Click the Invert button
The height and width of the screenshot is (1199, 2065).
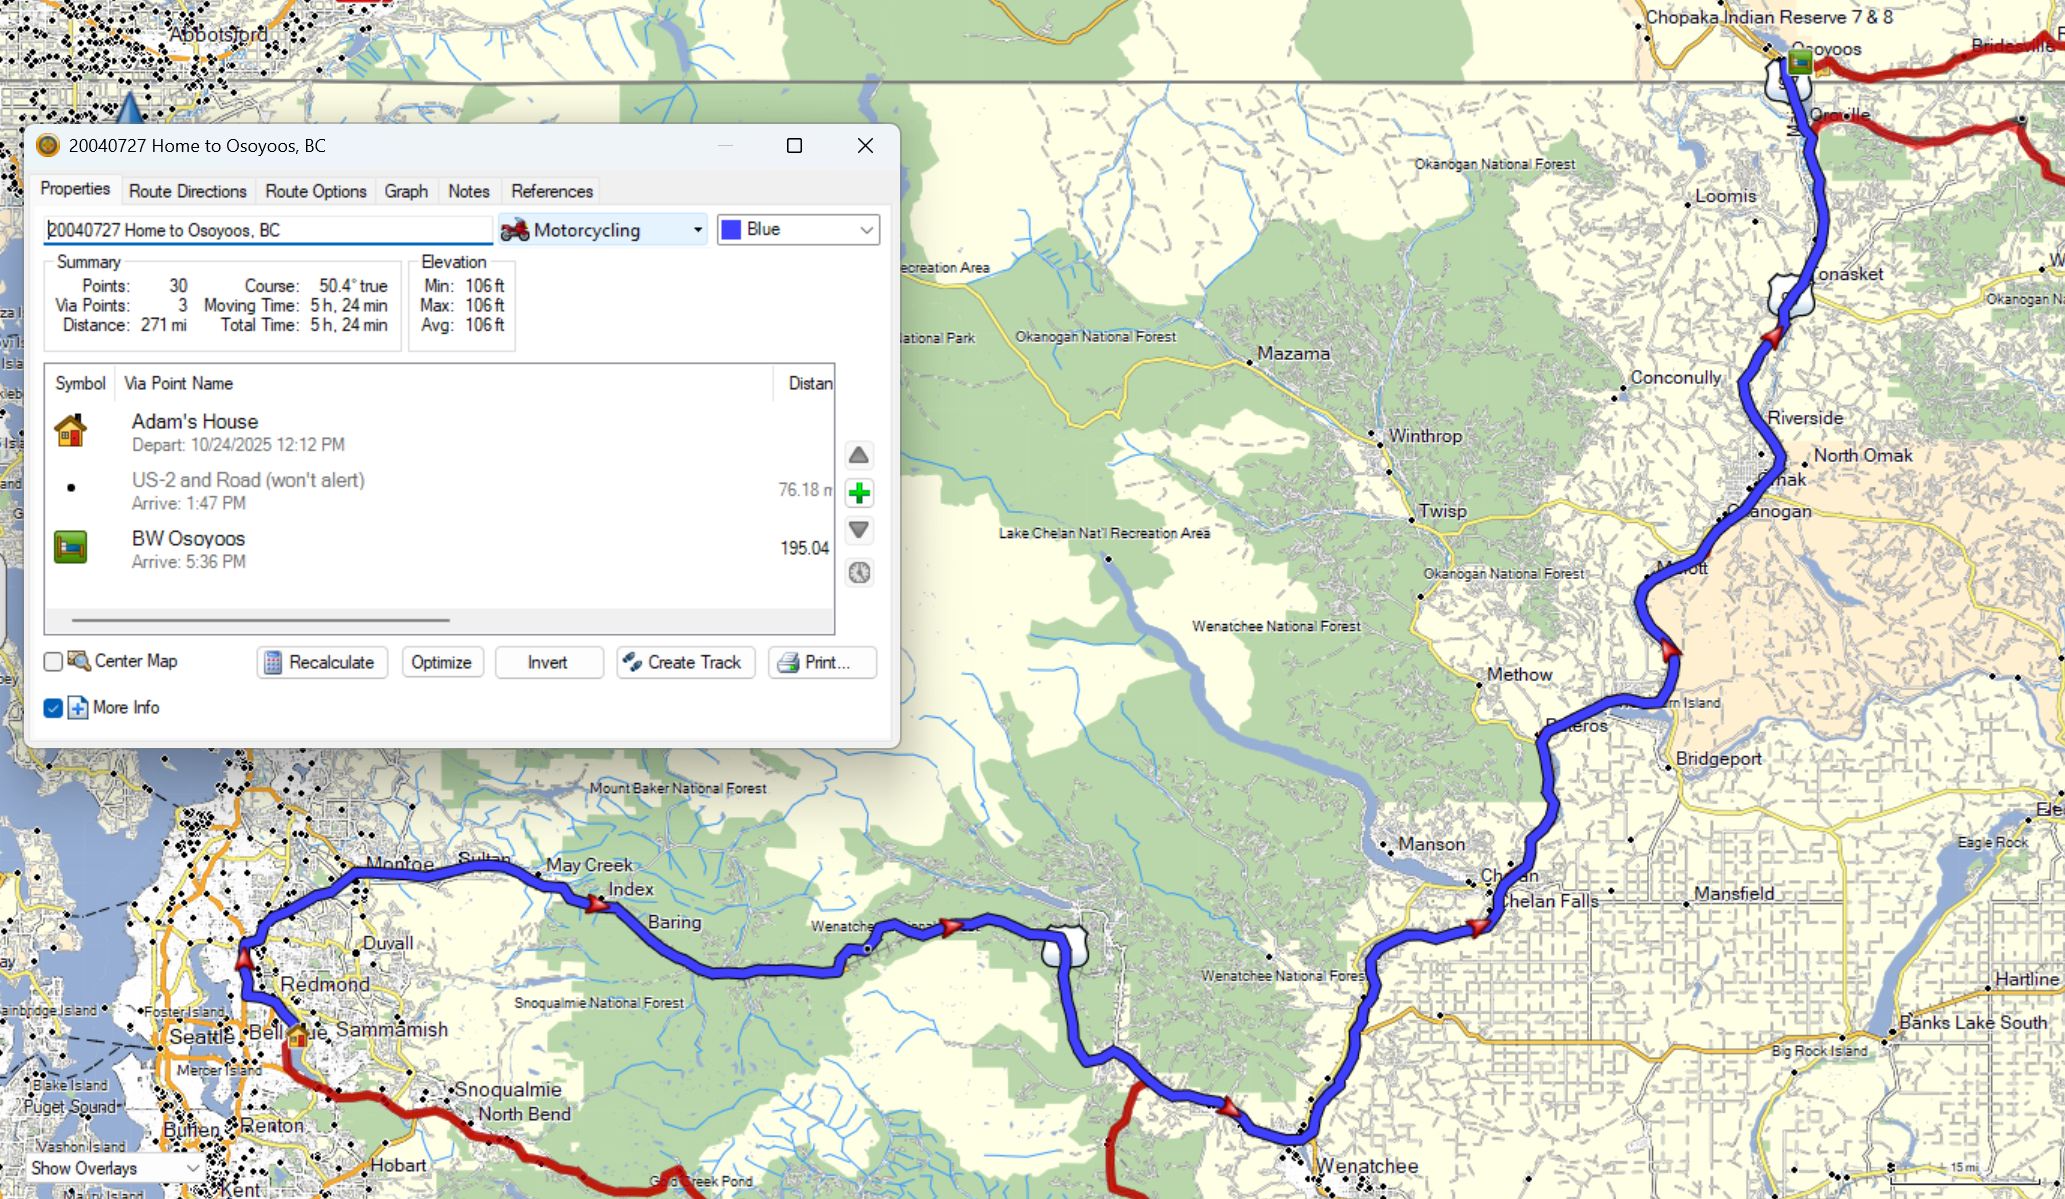point(548,662)
